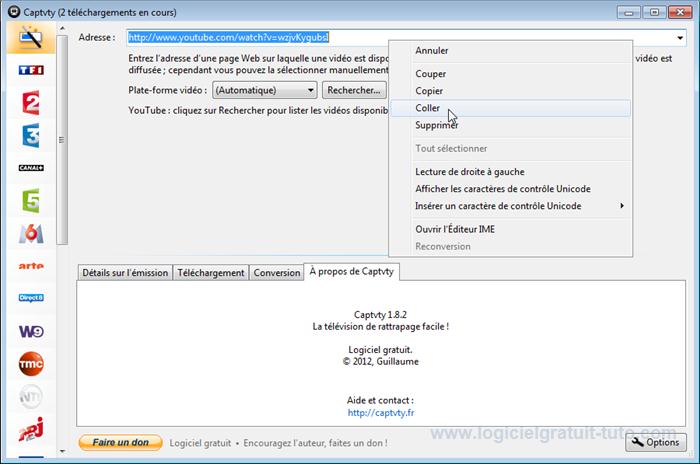
Task: Open the Options button
Action: tap(655, 442)
